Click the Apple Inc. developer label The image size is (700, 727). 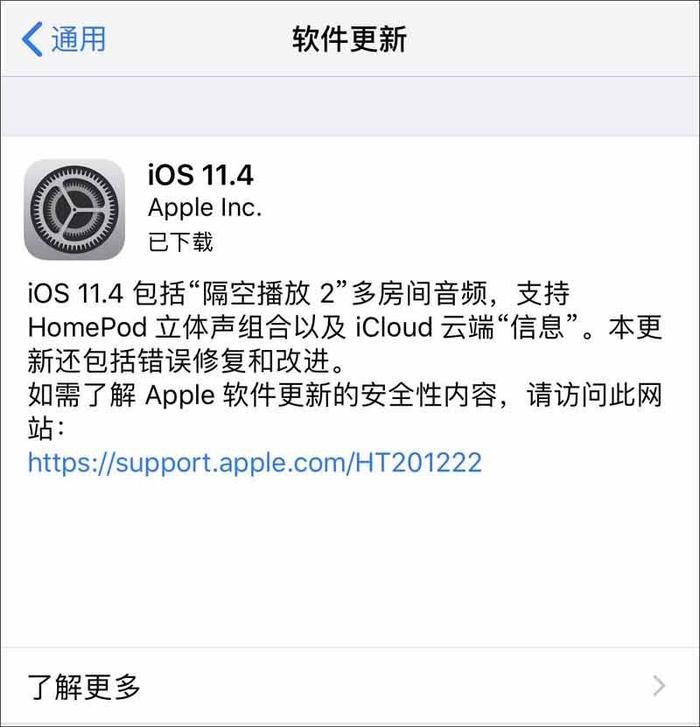coord(204,208)
